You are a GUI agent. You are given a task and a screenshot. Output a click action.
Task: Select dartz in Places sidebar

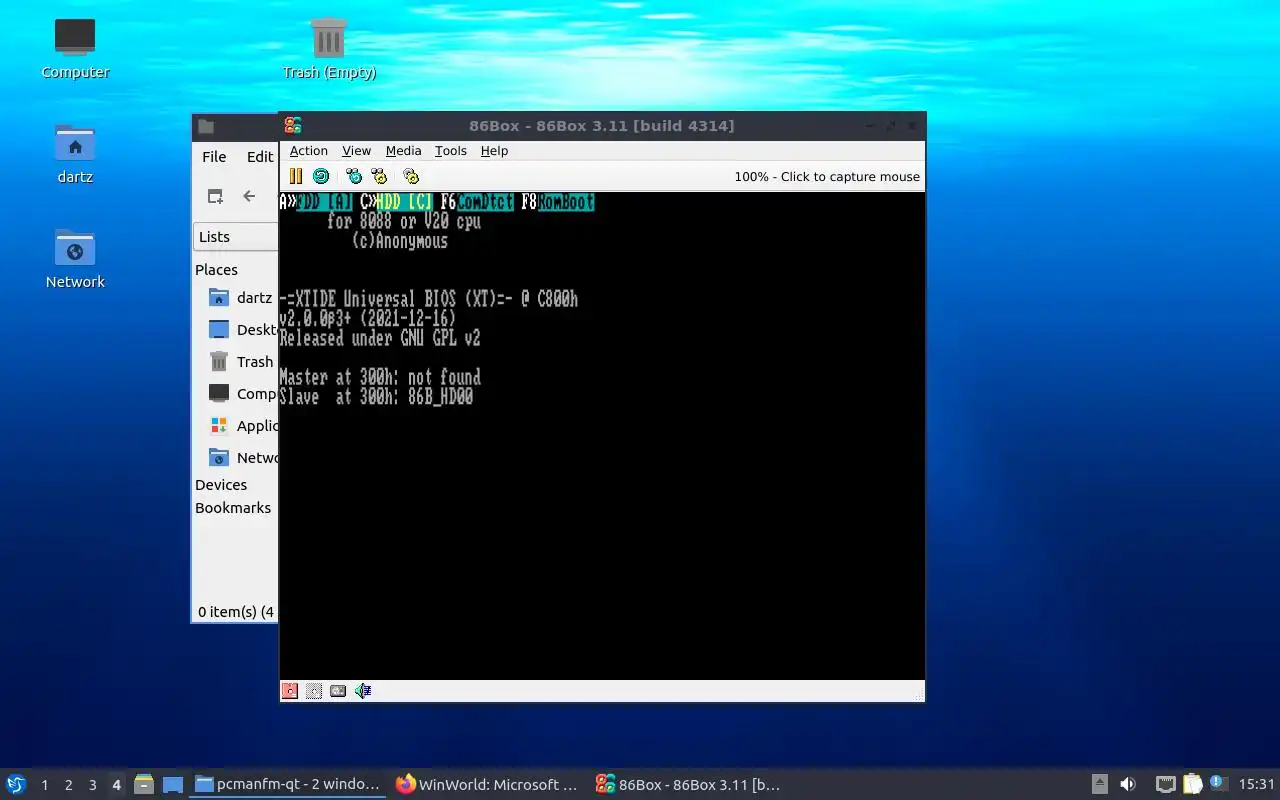[240, 297]
